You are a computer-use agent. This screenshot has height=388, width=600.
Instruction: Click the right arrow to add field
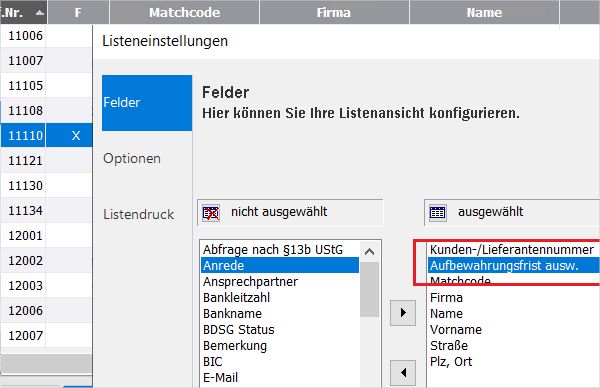coord(403,313)
